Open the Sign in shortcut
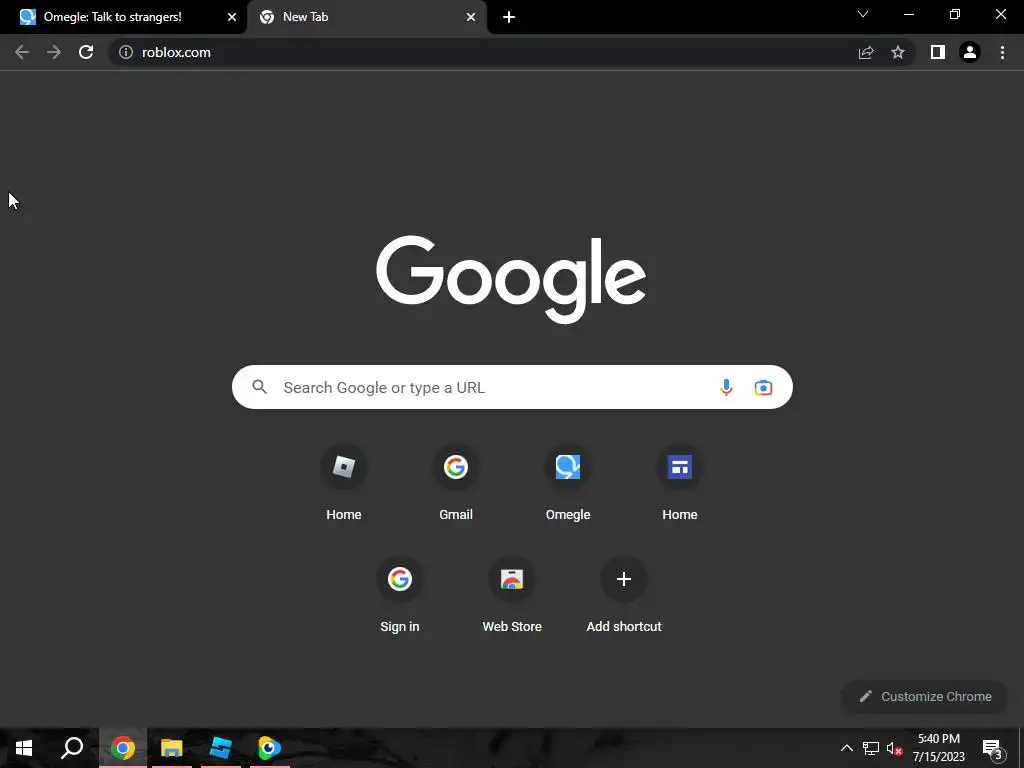Screen dimensions: 1024x768 pos(400,596)
